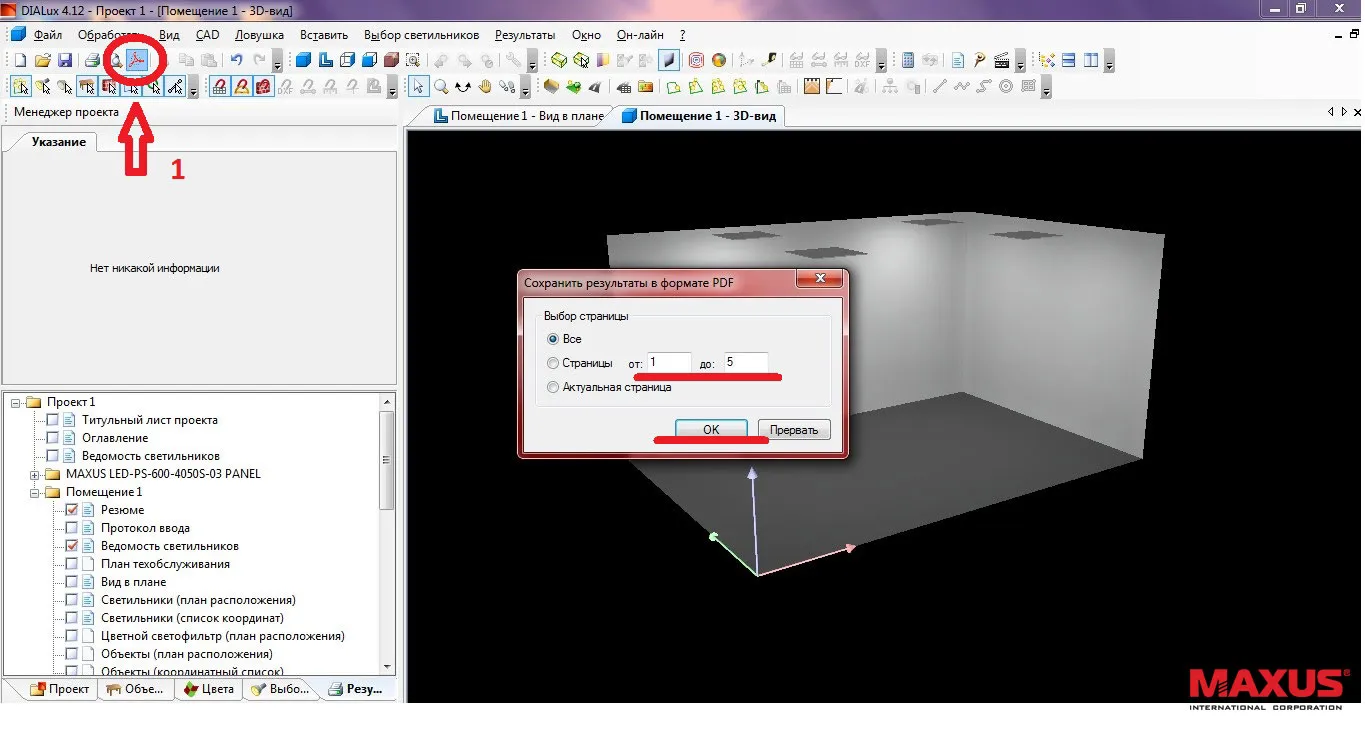Select 'Светильники (план расположения)' tree item
Image resolution: width=1365 pixels, height=730 pixels.
[x=198, y=600]
